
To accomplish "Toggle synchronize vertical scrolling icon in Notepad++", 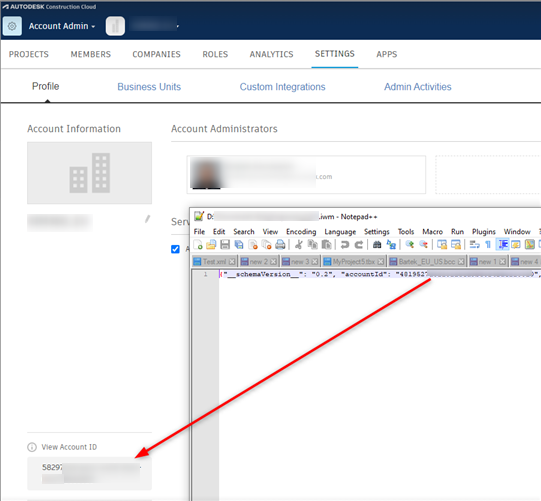I will 442,245.
